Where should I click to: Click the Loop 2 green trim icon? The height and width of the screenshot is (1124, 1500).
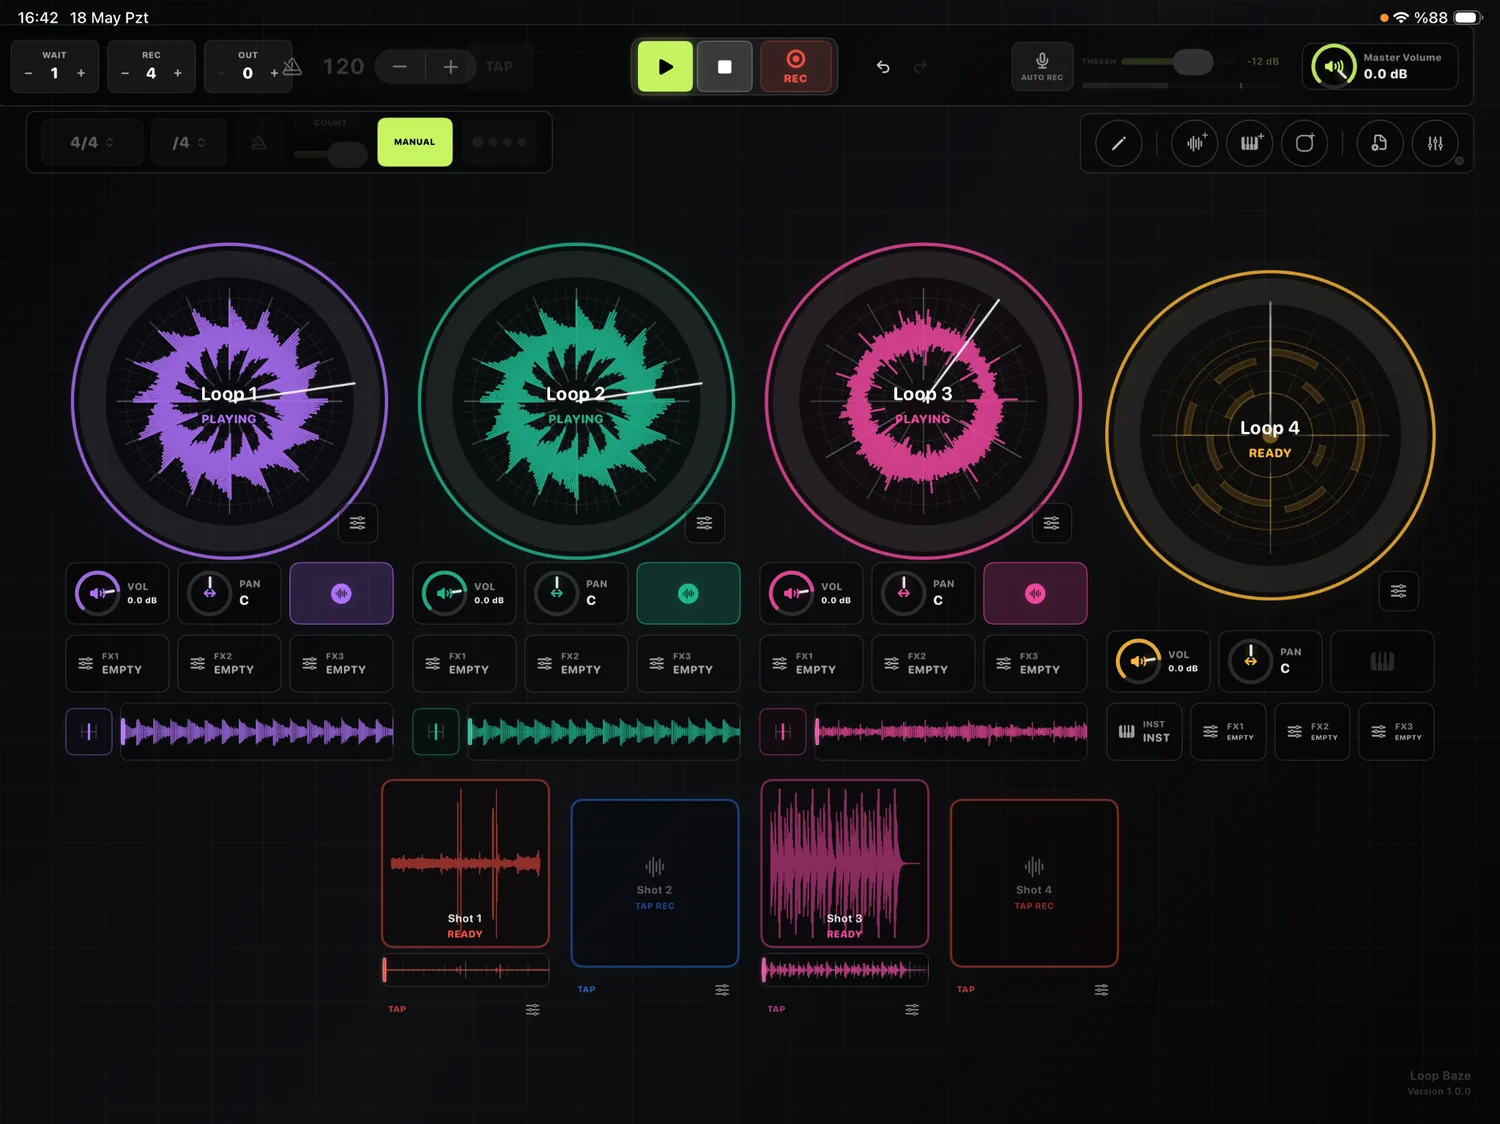click(436, 732)
